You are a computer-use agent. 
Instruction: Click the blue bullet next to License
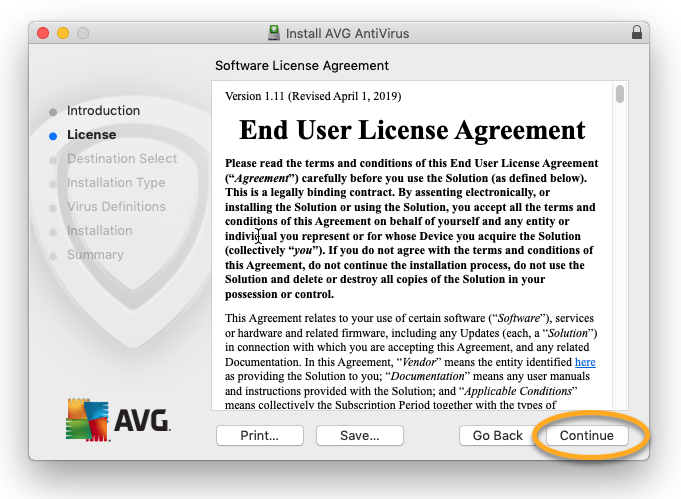point(53,136)
